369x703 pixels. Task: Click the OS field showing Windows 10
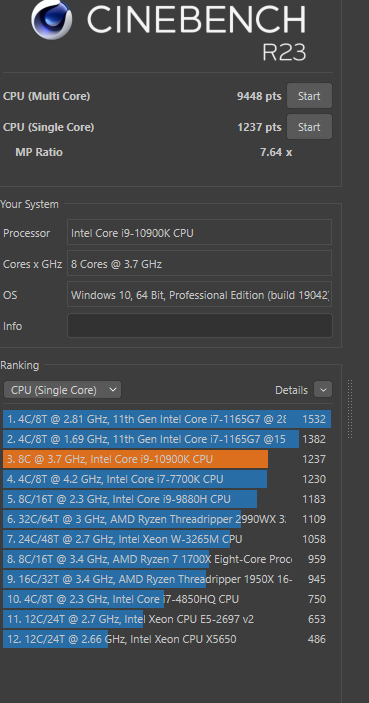tap(200, 294)
